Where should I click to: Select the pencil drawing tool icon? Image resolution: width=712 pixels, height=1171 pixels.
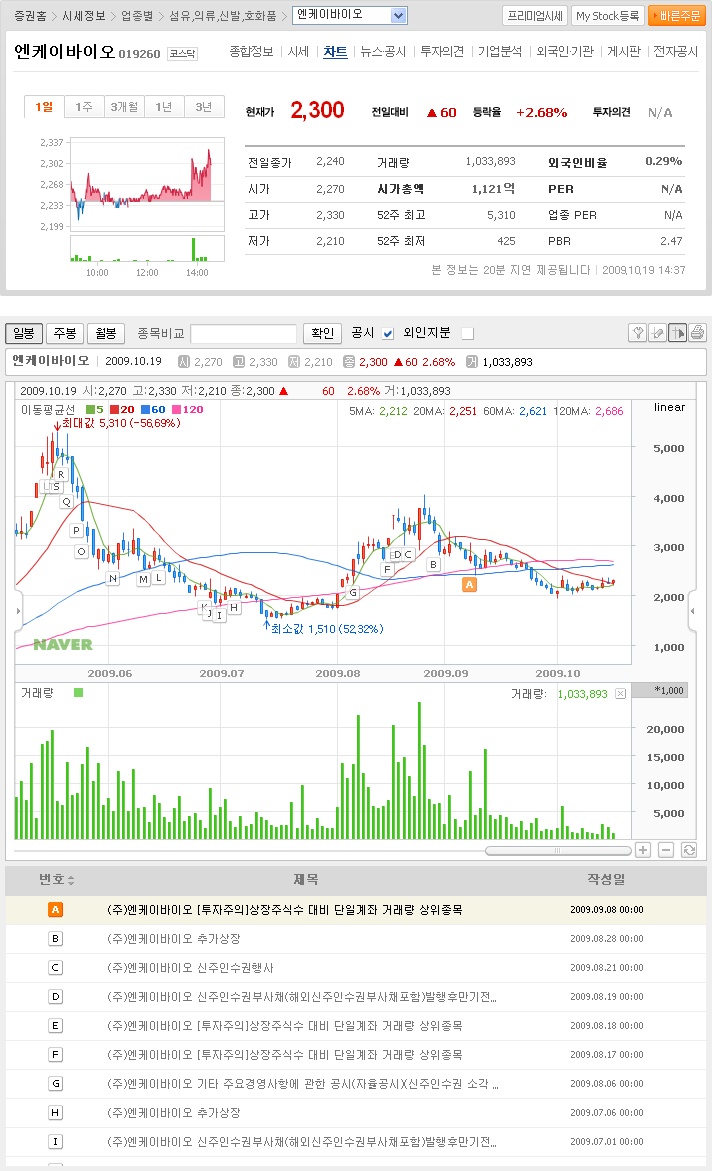tap(657, 333)
